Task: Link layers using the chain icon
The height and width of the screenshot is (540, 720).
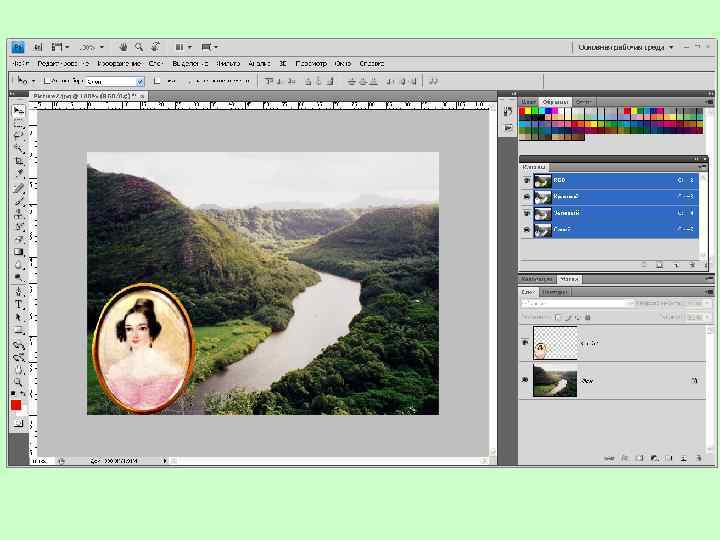Action: click(x=609, y=458)
